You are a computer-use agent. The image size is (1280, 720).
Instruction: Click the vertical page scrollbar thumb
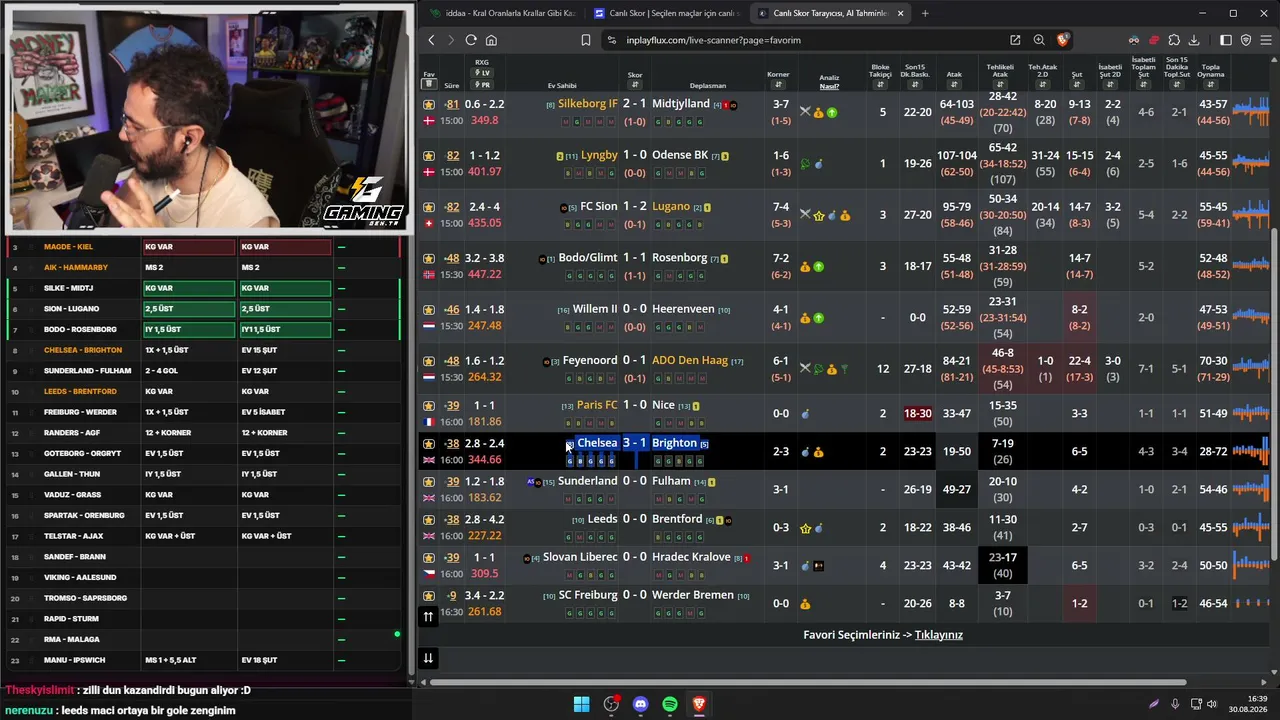[1273, 395]
